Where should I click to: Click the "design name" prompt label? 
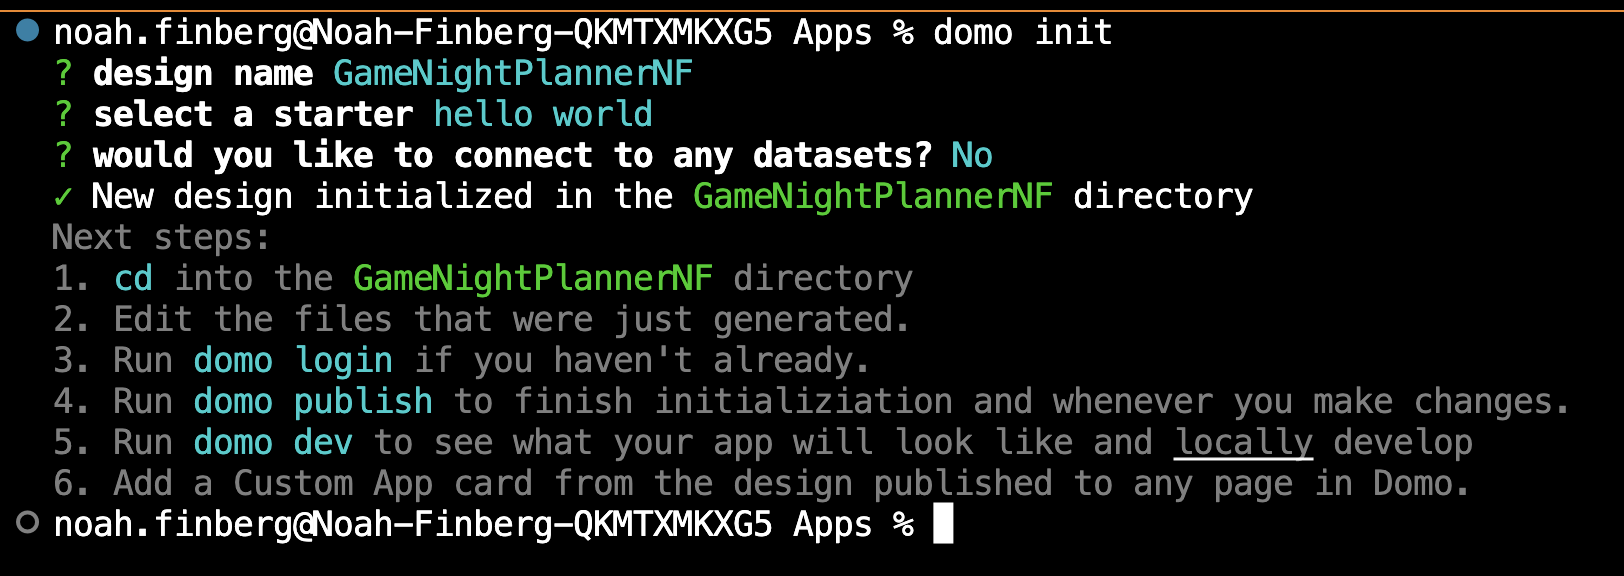coord(203,73)
